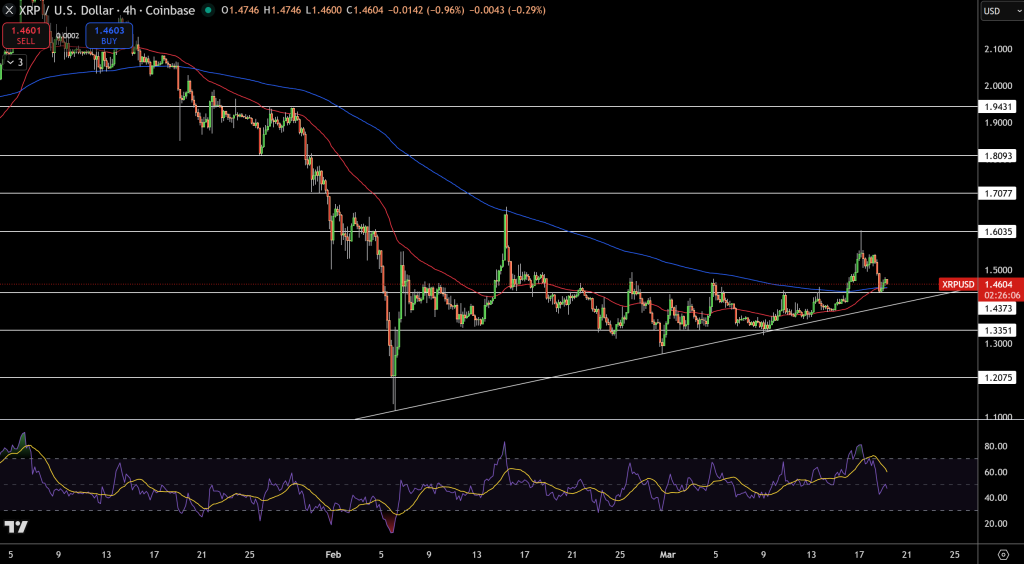Click the green market status dot
Image resolution: width=1024 pixels, height=564 pixels.
click(208, 10)
